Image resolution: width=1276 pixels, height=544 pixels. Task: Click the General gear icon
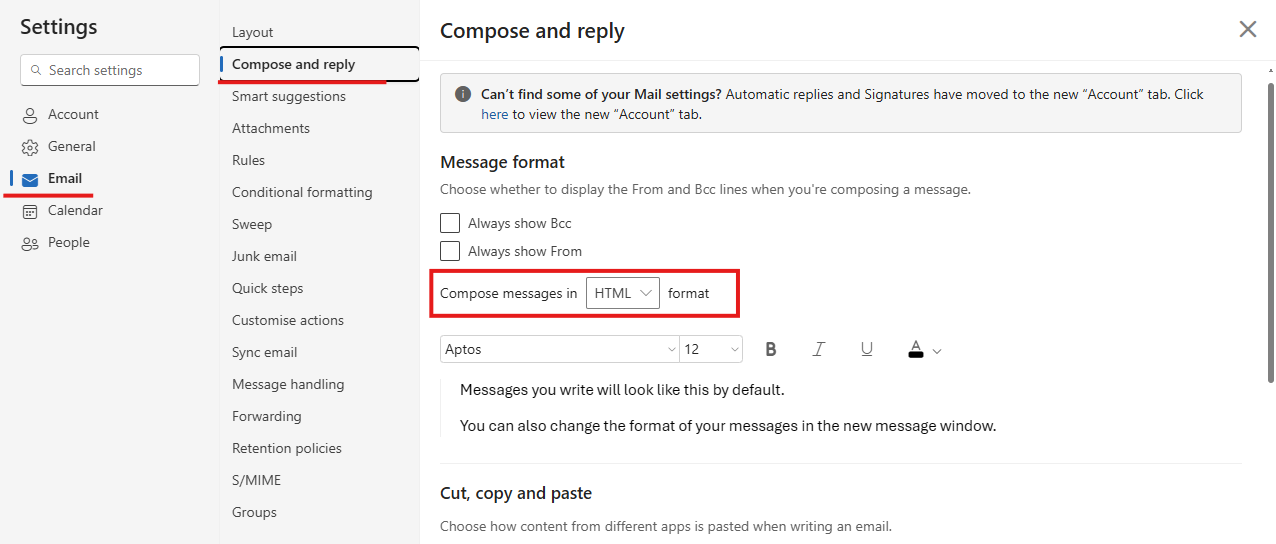[30, 147]
